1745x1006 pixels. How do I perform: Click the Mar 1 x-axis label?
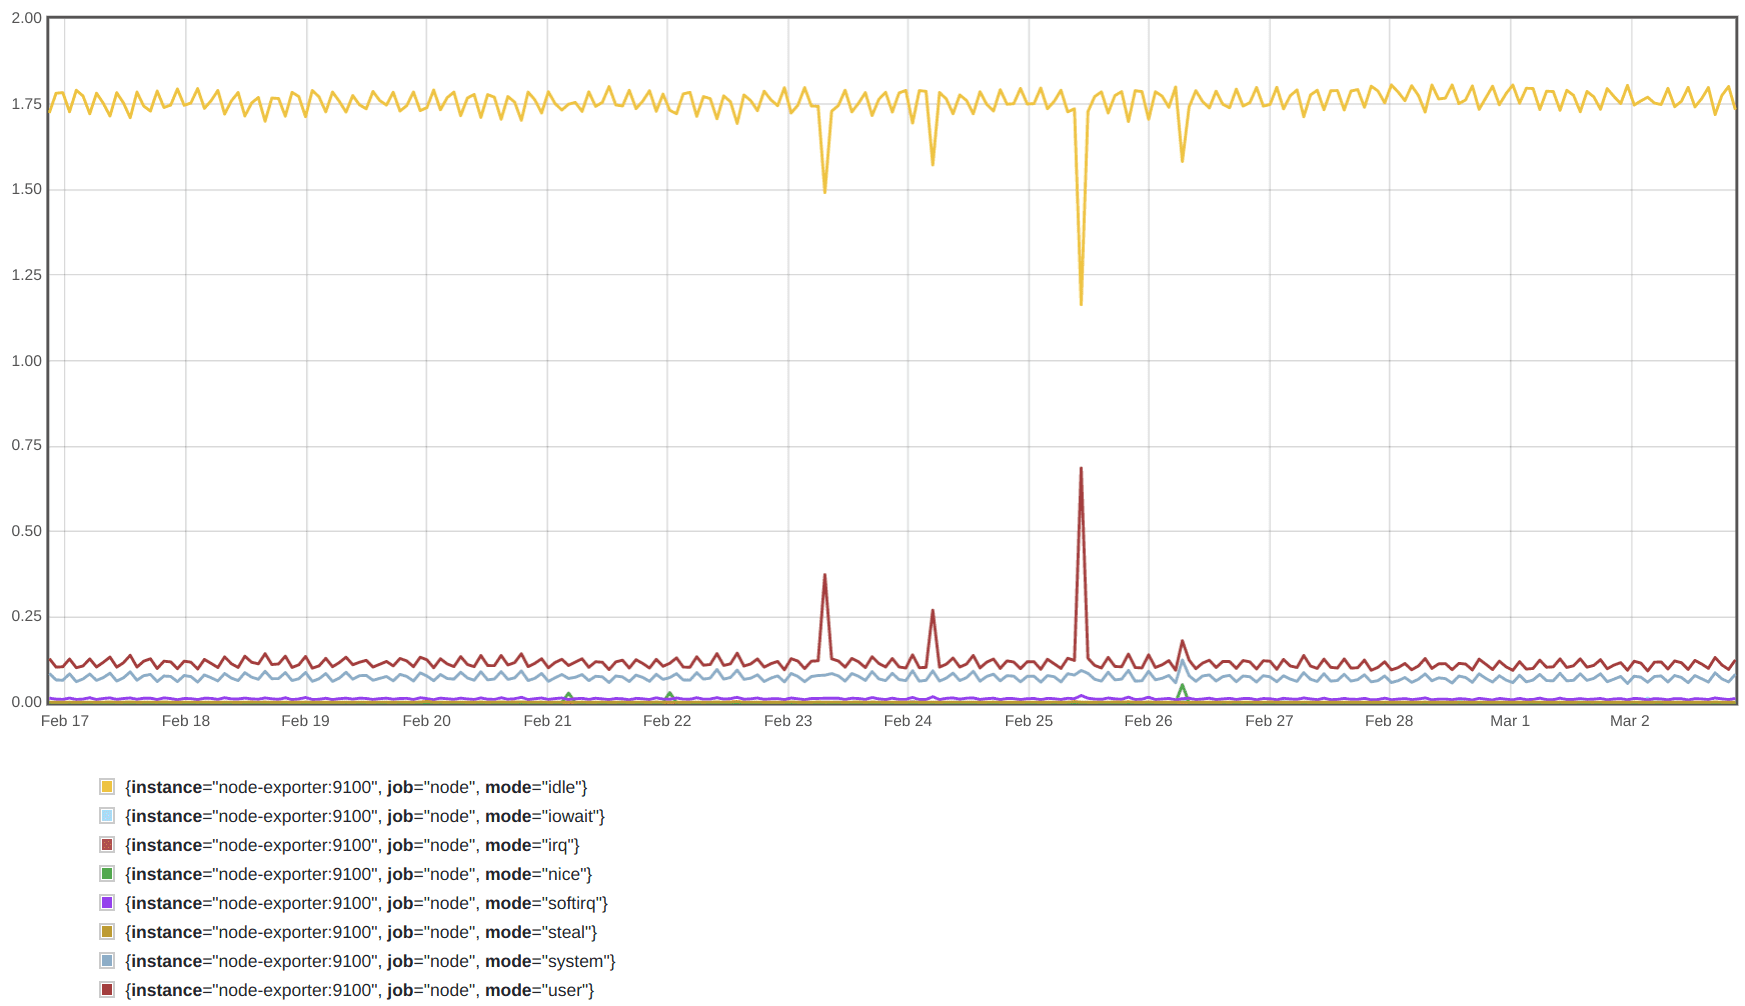coord(1510,721)
